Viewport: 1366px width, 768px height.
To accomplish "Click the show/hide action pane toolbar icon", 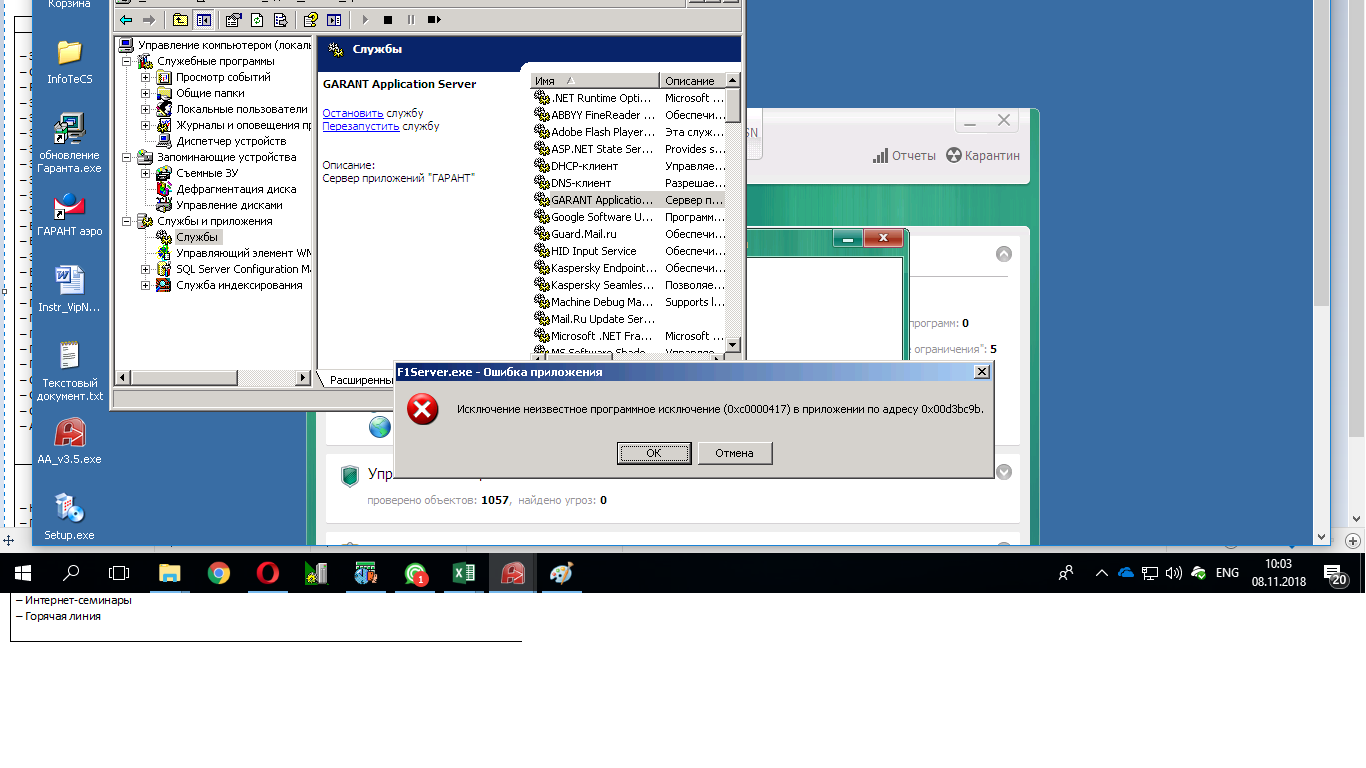I will click(334, 19).
